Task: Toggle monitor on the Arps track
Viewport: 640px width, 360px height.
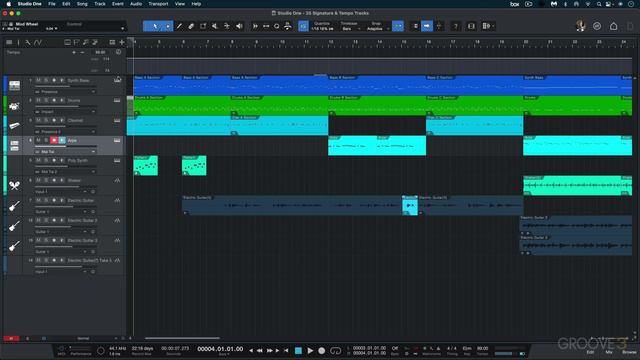Action: coord(62,140)
